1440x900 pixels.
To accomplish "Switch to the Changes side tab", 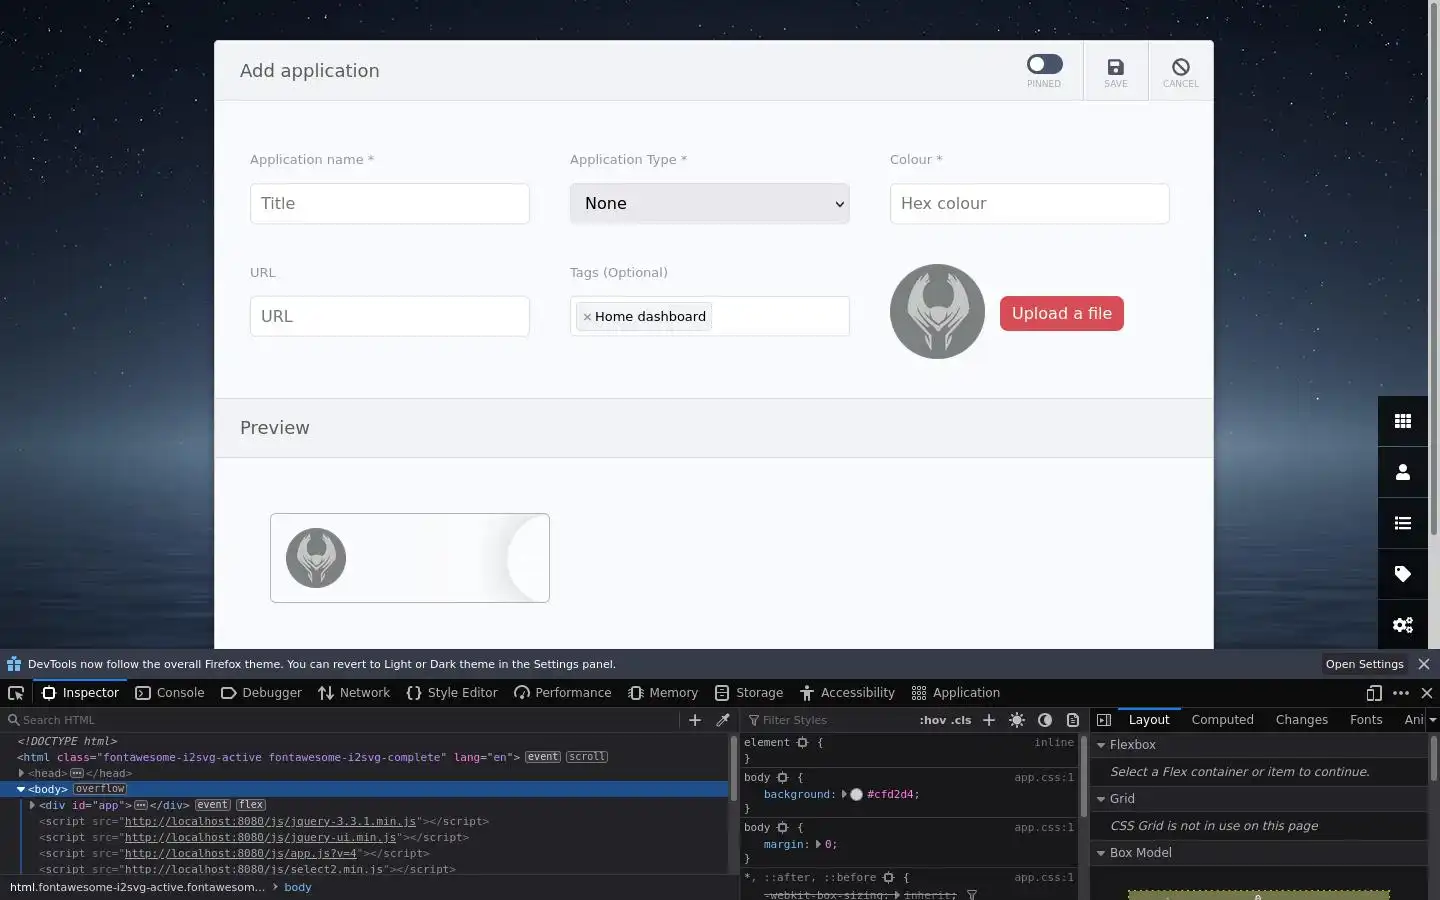I will pyautogui.click(x=1301, y=720).
